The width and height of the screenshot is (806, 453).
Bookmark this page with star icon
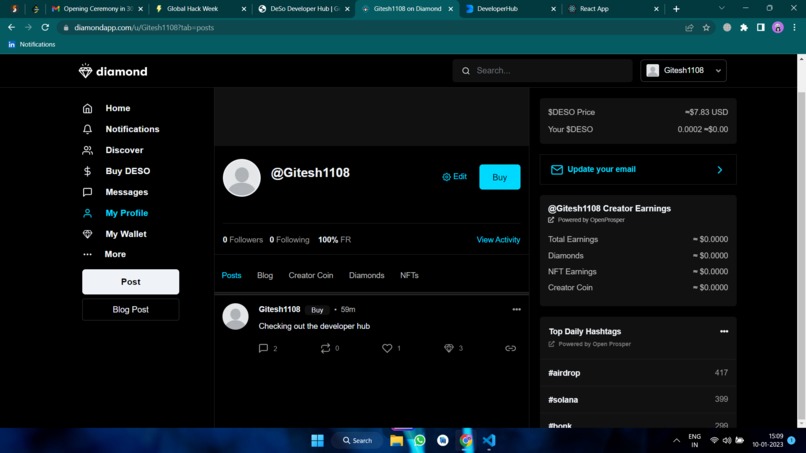coord(706,28)
